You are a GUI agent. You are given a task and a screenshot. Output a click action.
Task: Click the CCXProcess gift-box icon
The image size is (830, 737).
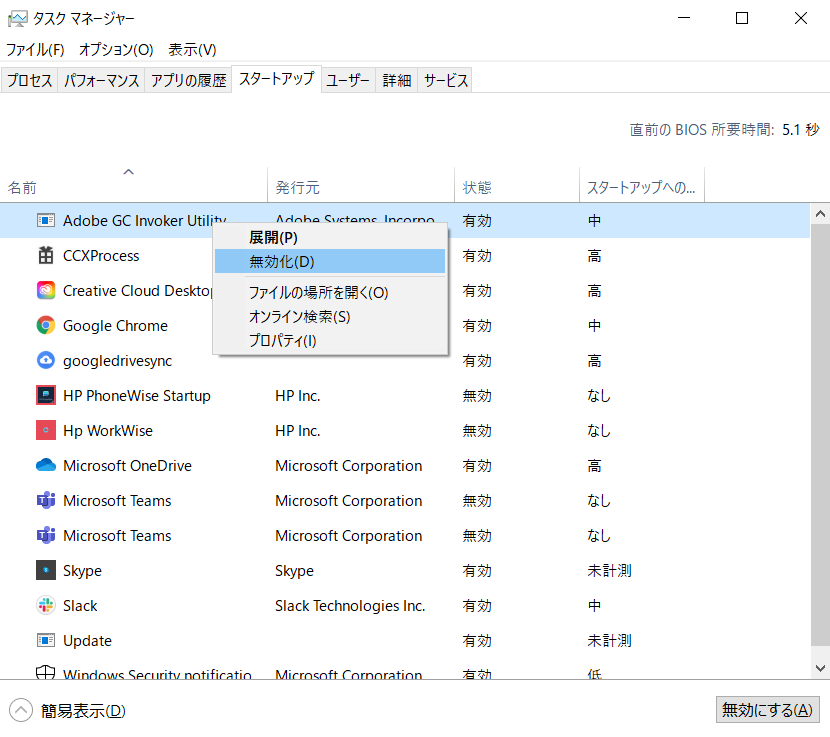click(46, 255)
